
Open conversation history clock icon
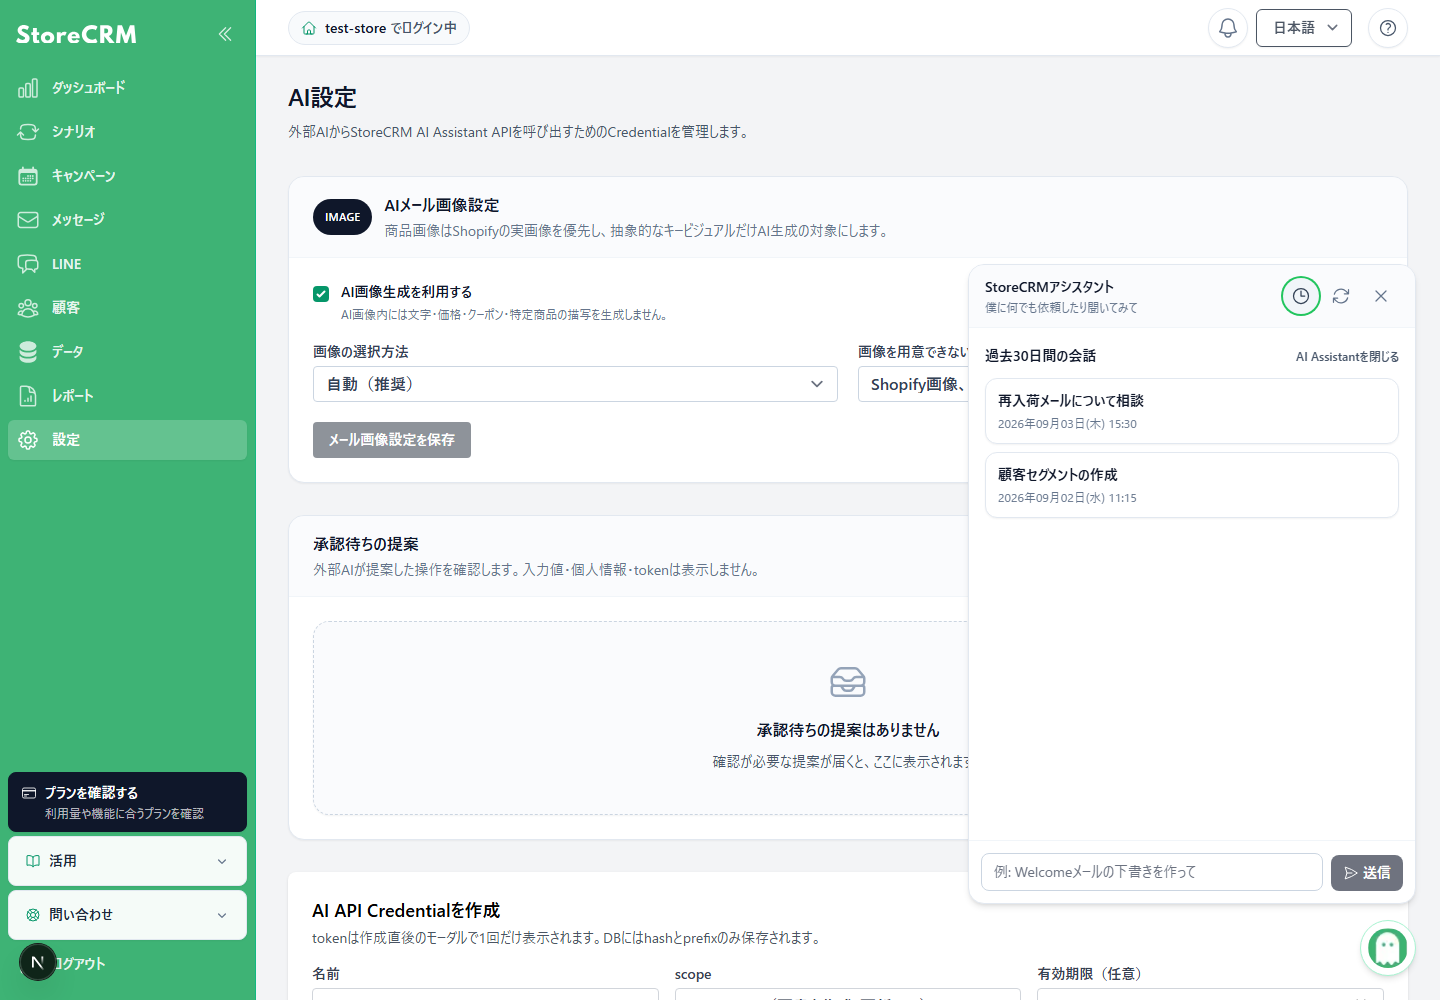coord(1301,296)
